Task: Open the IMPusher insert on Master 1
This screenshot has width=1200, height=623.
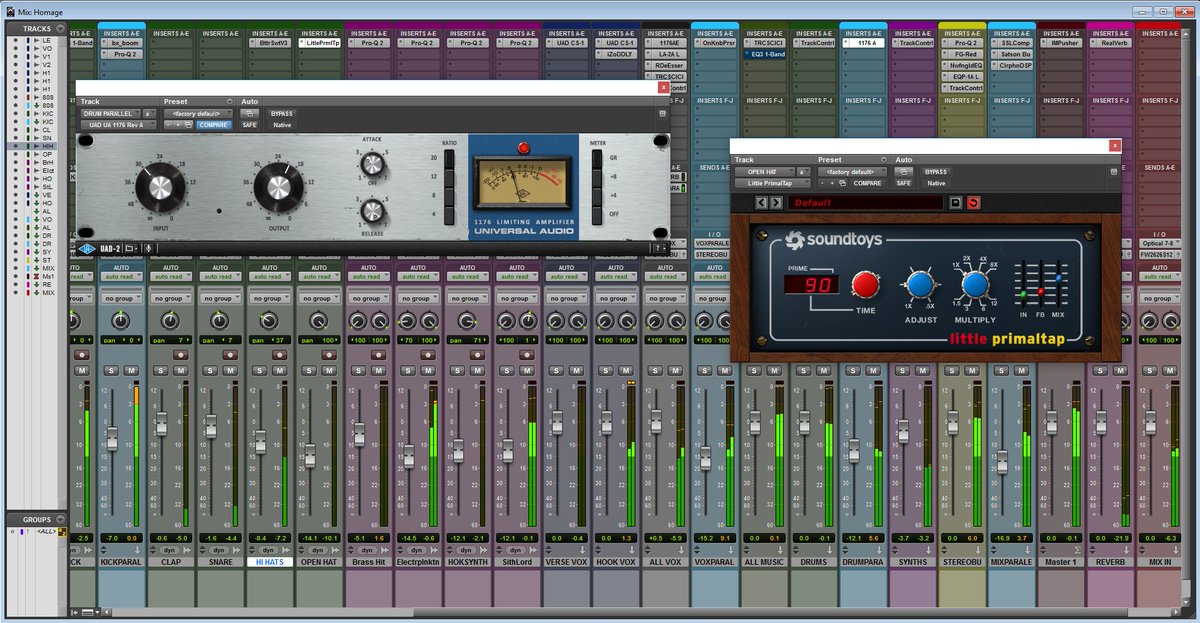Action: point(1060,43)
